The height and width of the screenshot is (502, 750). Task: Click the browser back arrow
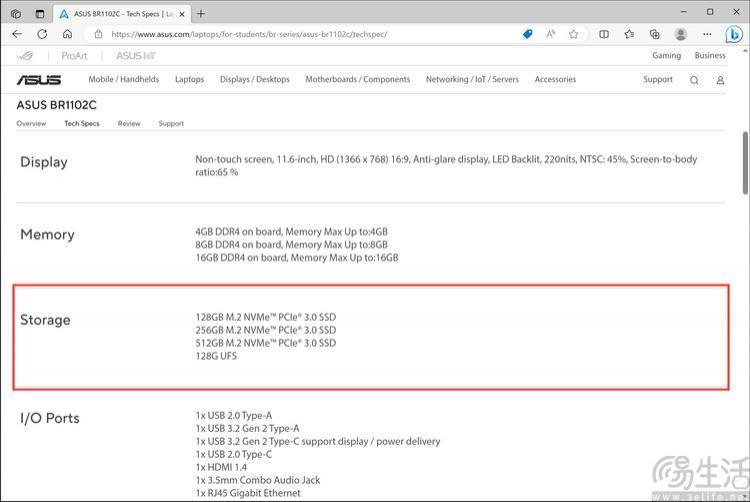click(17, 34)
